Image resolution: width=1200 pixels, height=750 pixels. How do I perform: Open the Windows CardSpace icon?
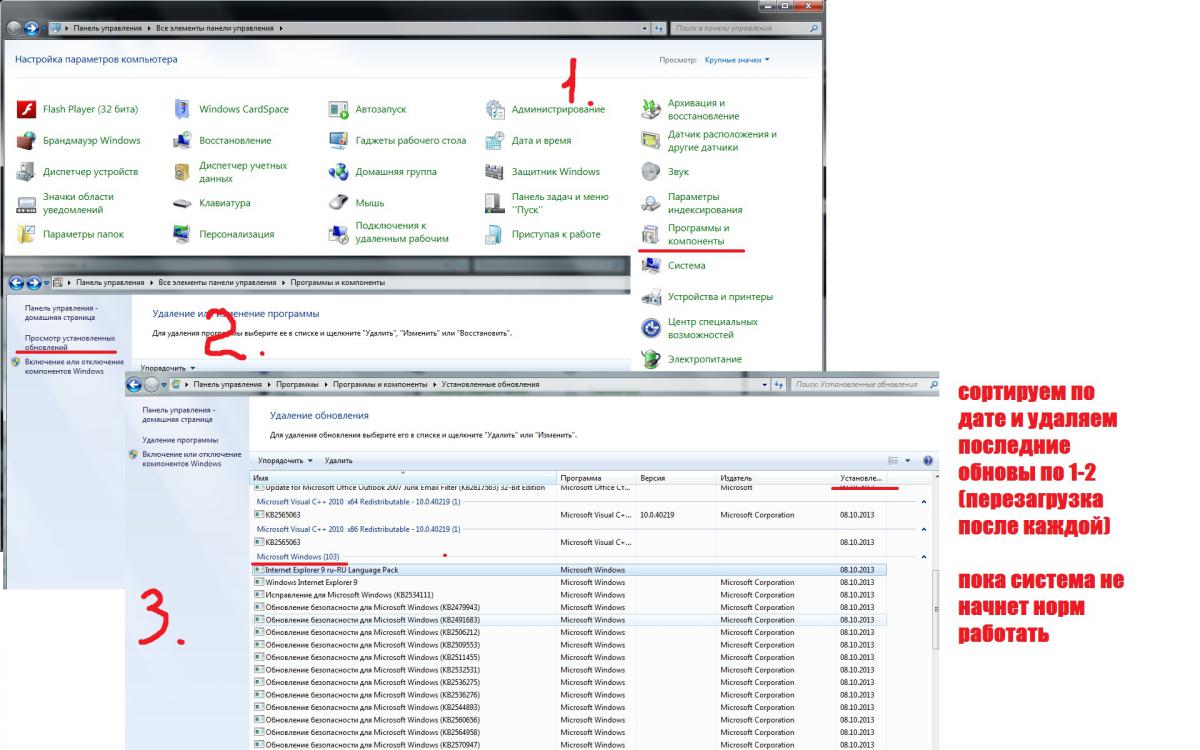point(183,109)
